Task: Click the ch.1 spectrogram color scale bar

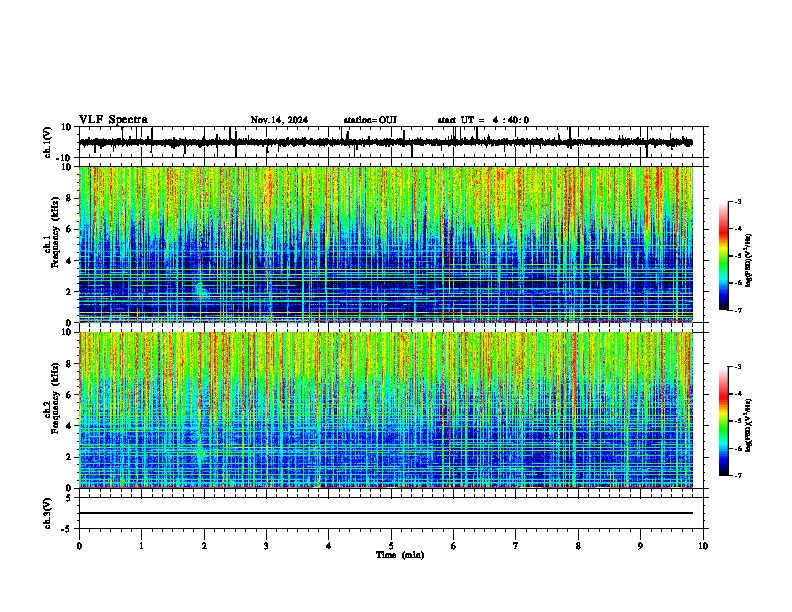Action: pyautogui.click(x=723, y=256)
